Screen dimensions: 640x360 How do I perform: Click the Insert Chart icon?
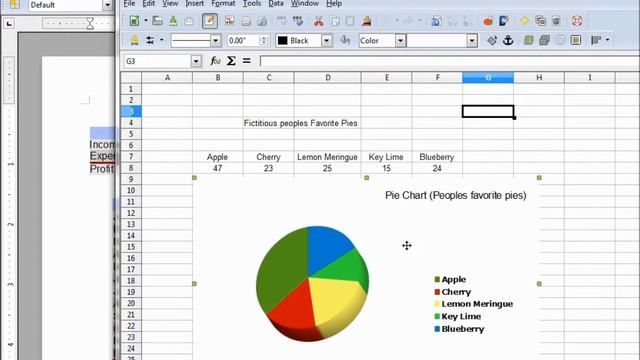click(x=488, y=21)
